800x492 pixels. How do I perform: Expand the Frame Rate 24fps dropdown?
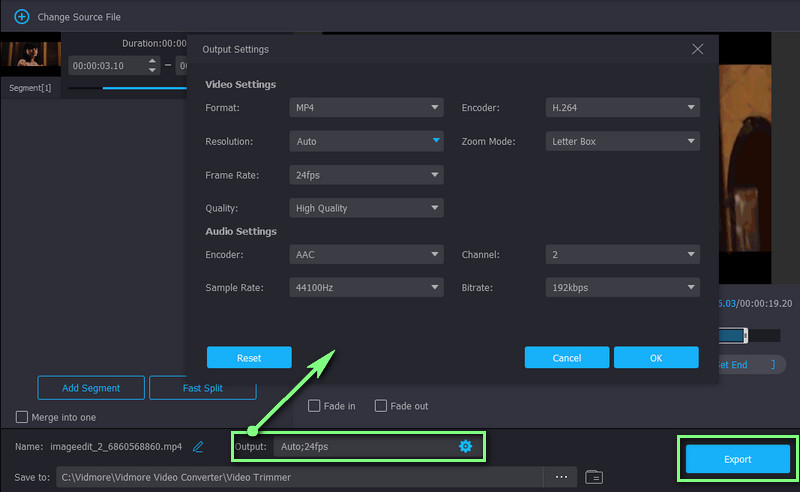(x=366, y=175)
